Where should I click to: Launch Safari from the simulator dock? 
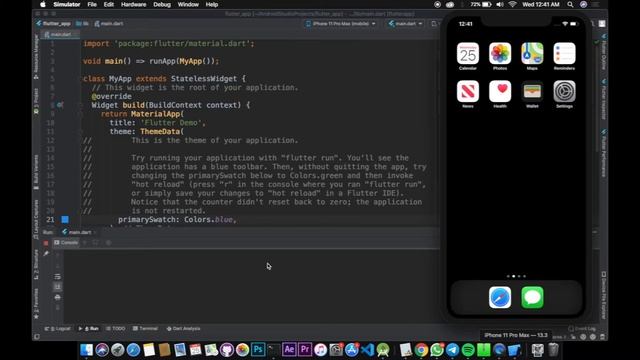(500, 297)
